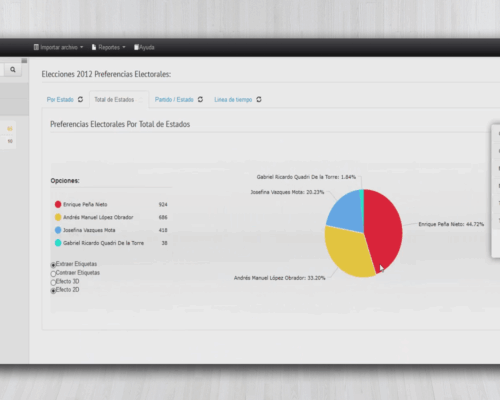Select Contraer Etiquetas radio option
The image size is (500, 400).
(53, 274)
